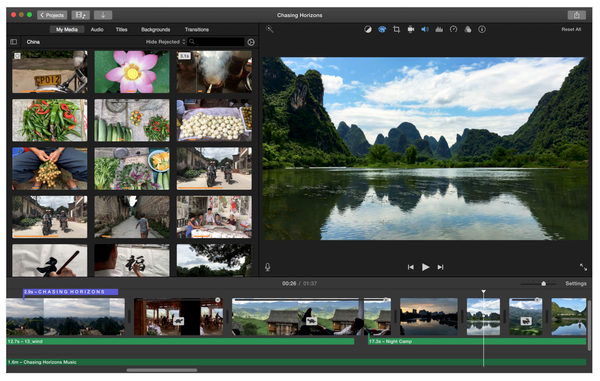Select the Chasing Horizons Music track
Screen dimensions: 600x381
coord(296,362)
